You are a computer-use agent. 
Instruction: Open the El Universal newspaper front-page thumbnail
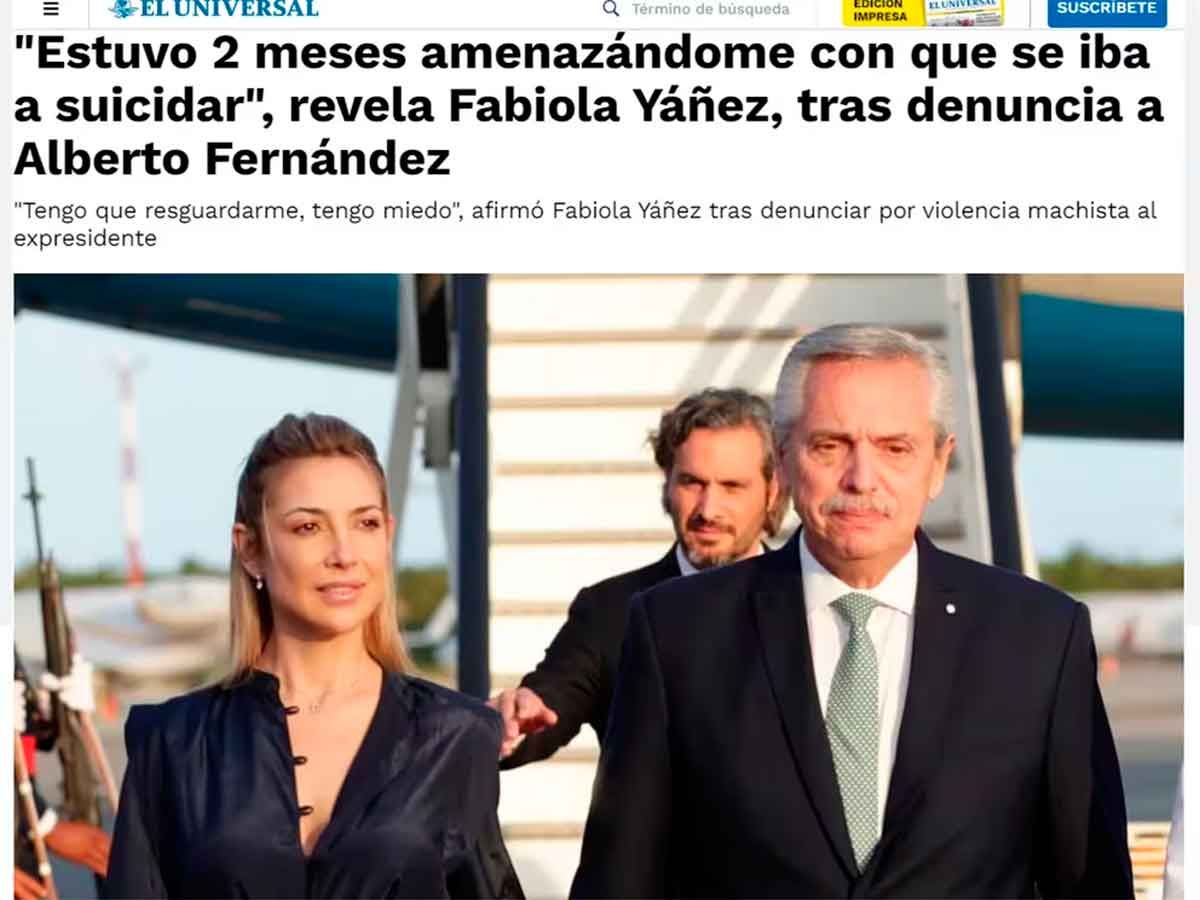pos(964,12)
